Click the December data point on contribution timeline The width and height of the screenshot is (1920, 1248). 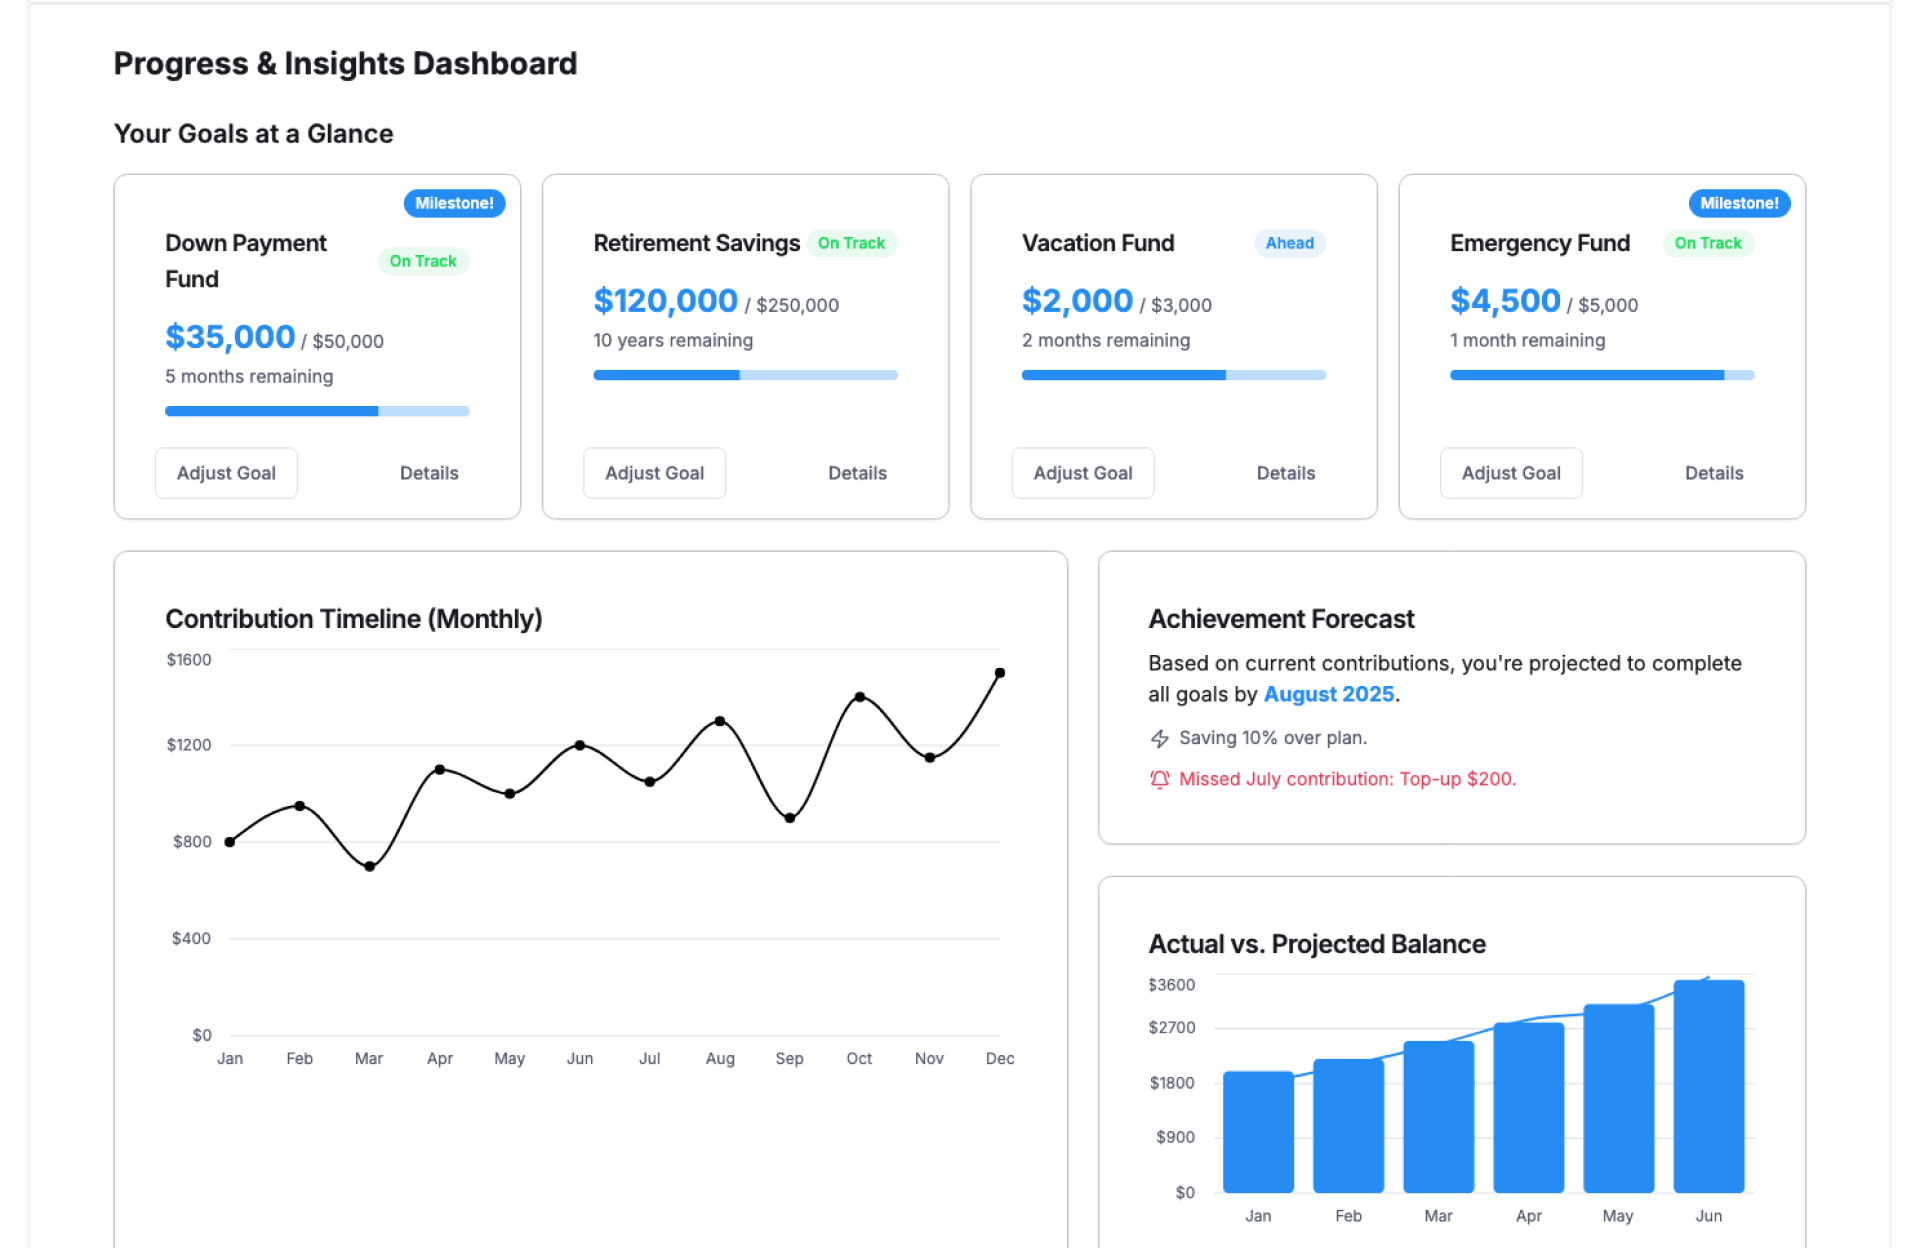[999, 673]
